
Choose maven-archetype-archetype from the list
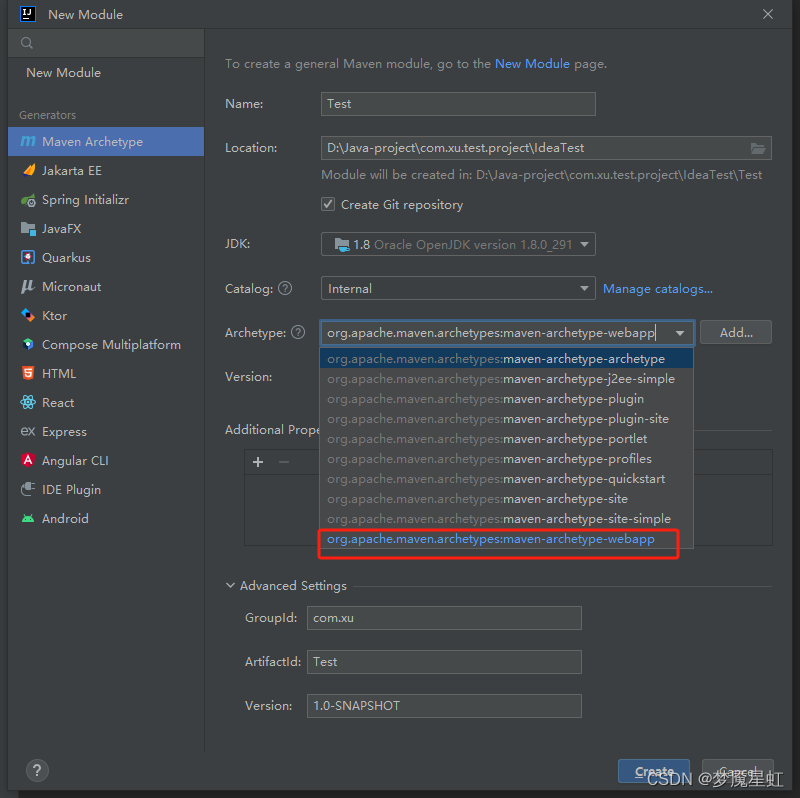point(506,359)
